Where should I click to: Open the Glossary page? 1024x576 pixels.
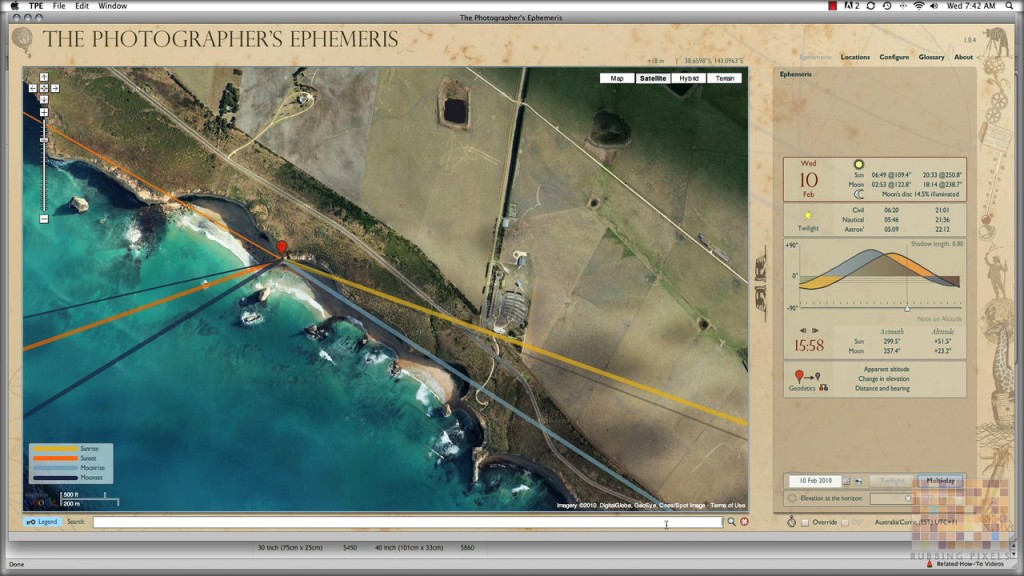tap(931, 57)
